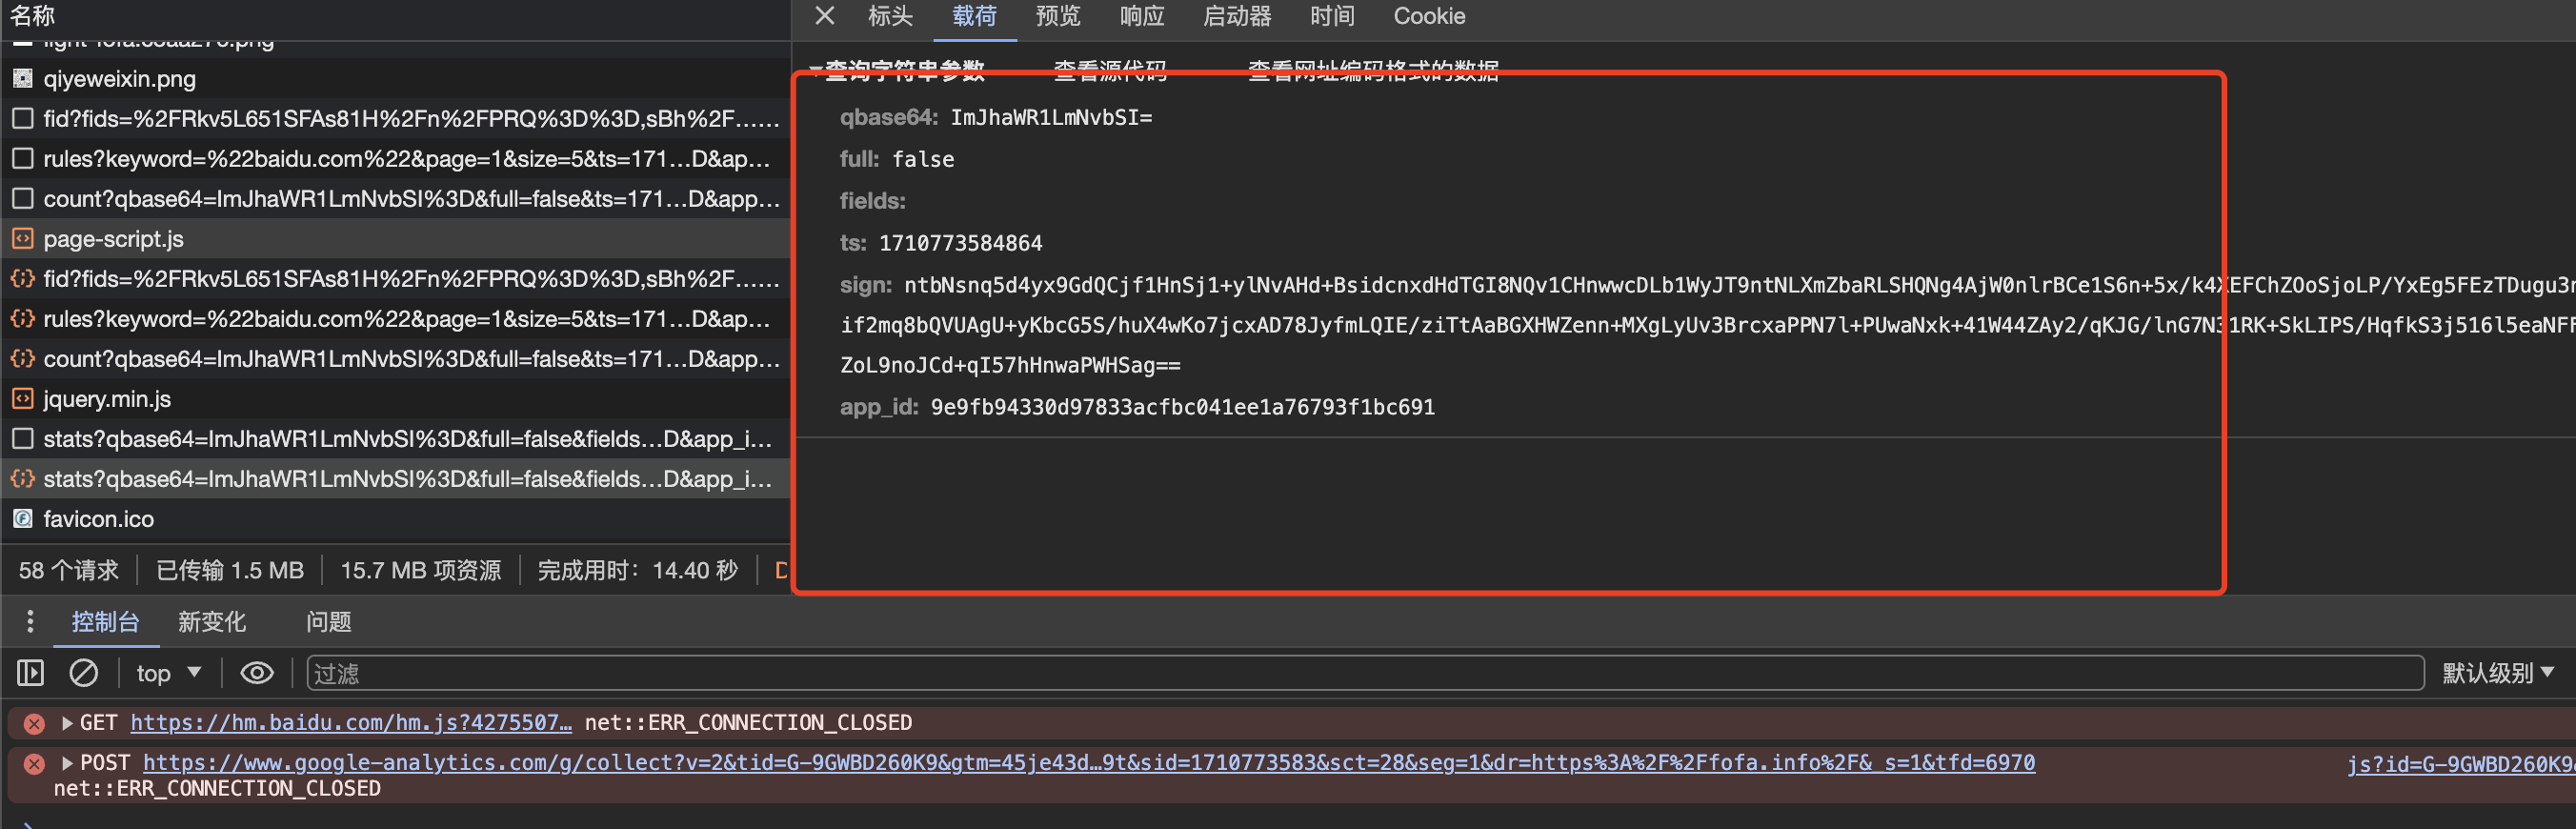The width and height of the screenshot is (2576, 829).
Task: Click the jquery.min.js file icon
Action: [x=22, y=399]
